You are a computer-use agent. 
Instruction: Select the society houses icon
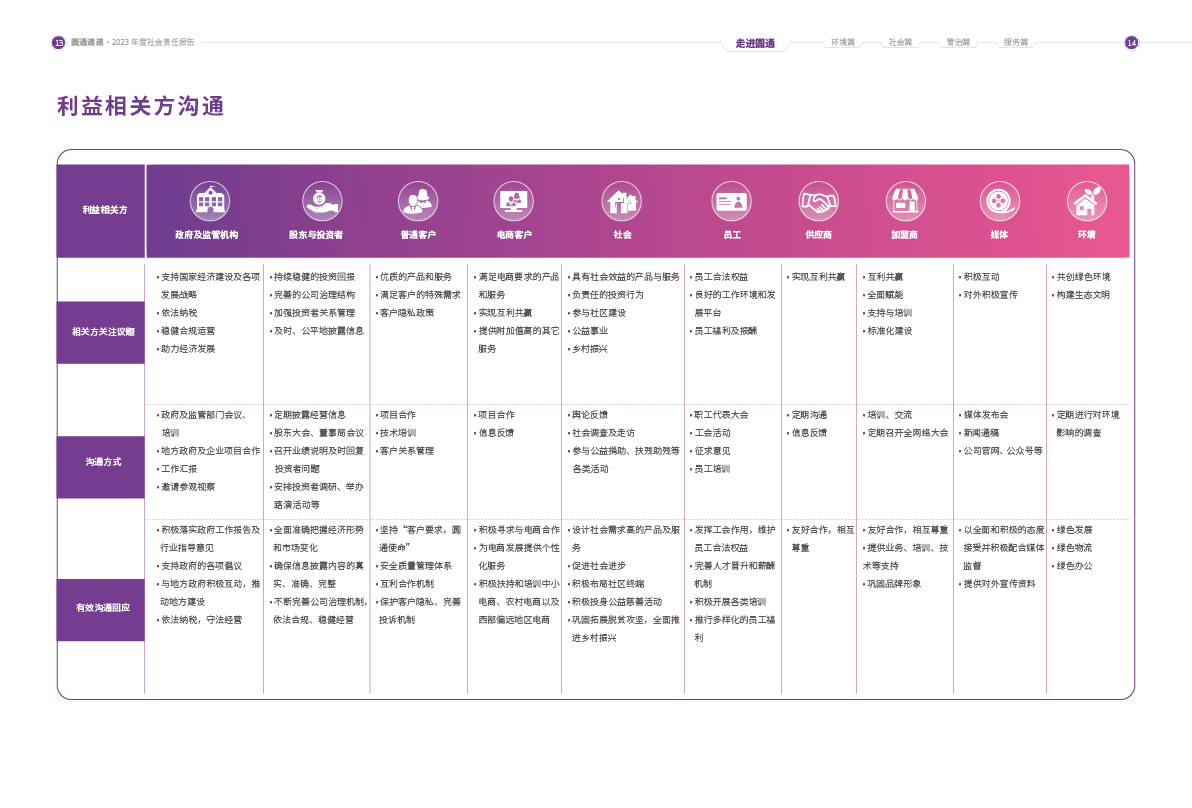click(x=622, y=201)
